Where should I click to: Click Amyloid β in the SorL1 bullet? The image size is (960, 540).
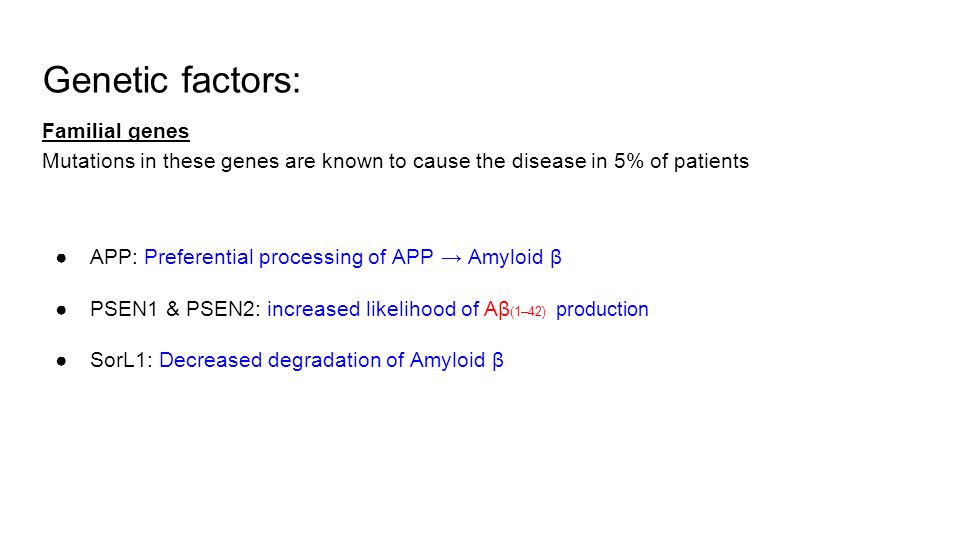[x=457, y=361]
